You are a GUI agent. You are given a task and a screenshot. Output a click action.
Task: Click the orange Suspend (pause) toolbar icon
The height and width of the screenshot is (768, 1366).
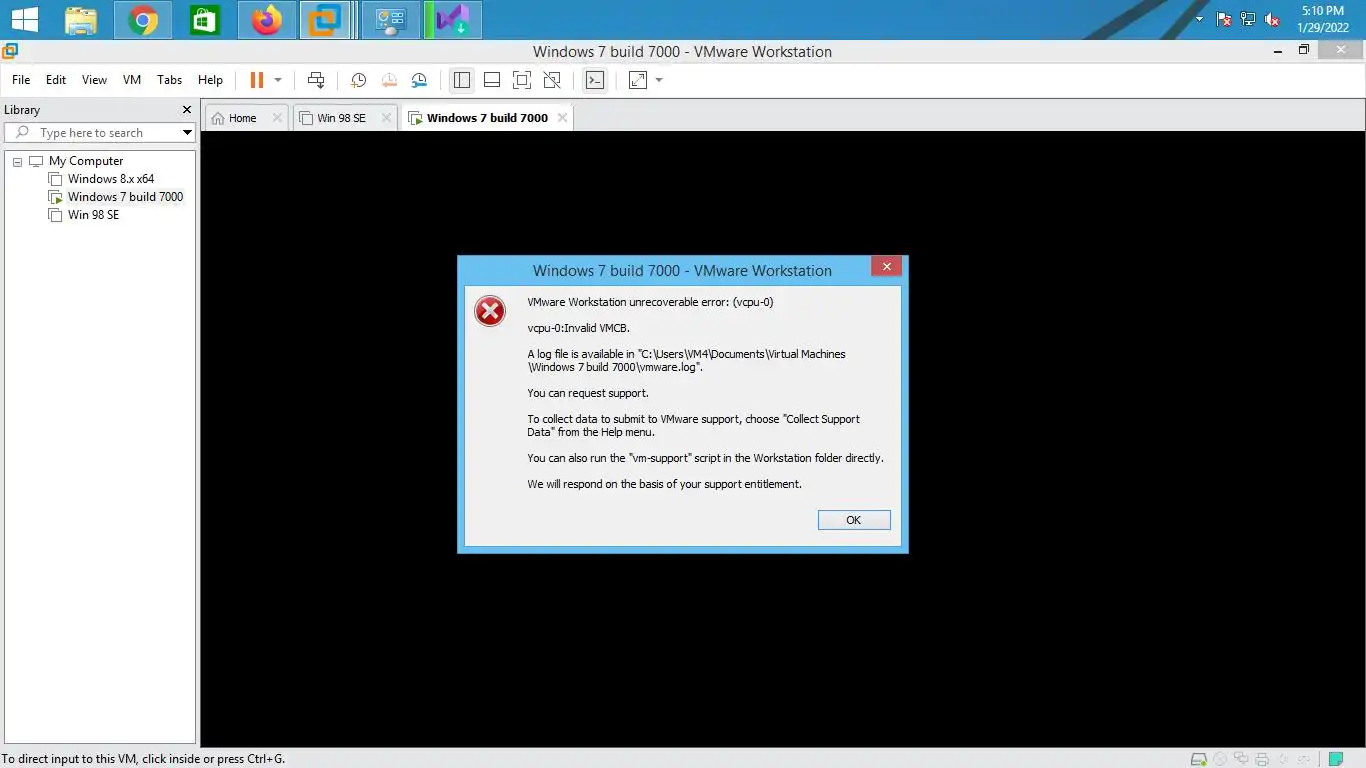pos(257,80)
